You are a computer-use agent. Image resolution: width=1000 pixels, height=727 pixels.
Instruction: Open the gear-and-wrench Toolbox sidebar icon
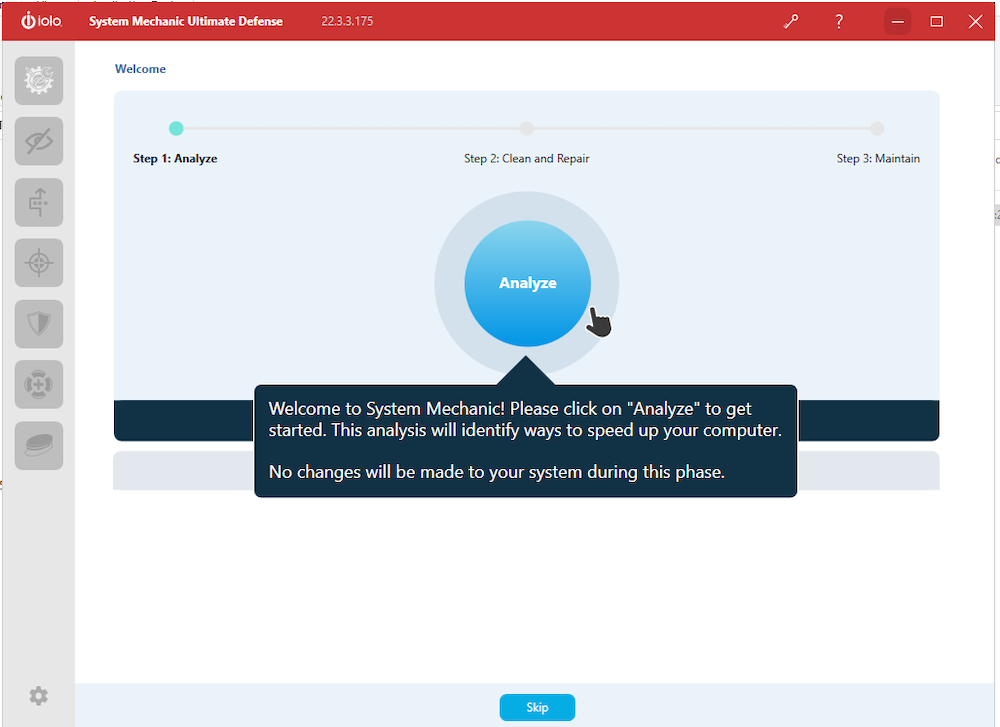click(39, 81)
